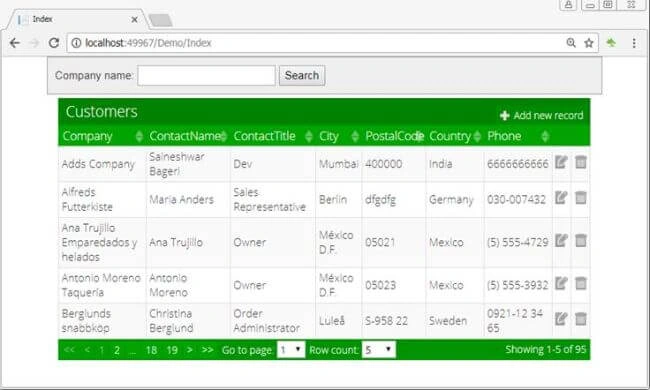
Task: Click the Search button
Action: 302,75
